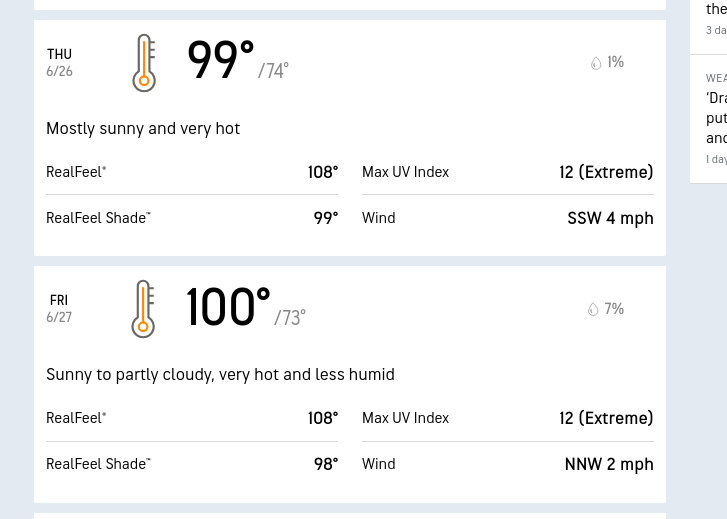
Task: Click Friday's 7% precipitation chance
Action: pyautogui.click(x=614, y=309)
